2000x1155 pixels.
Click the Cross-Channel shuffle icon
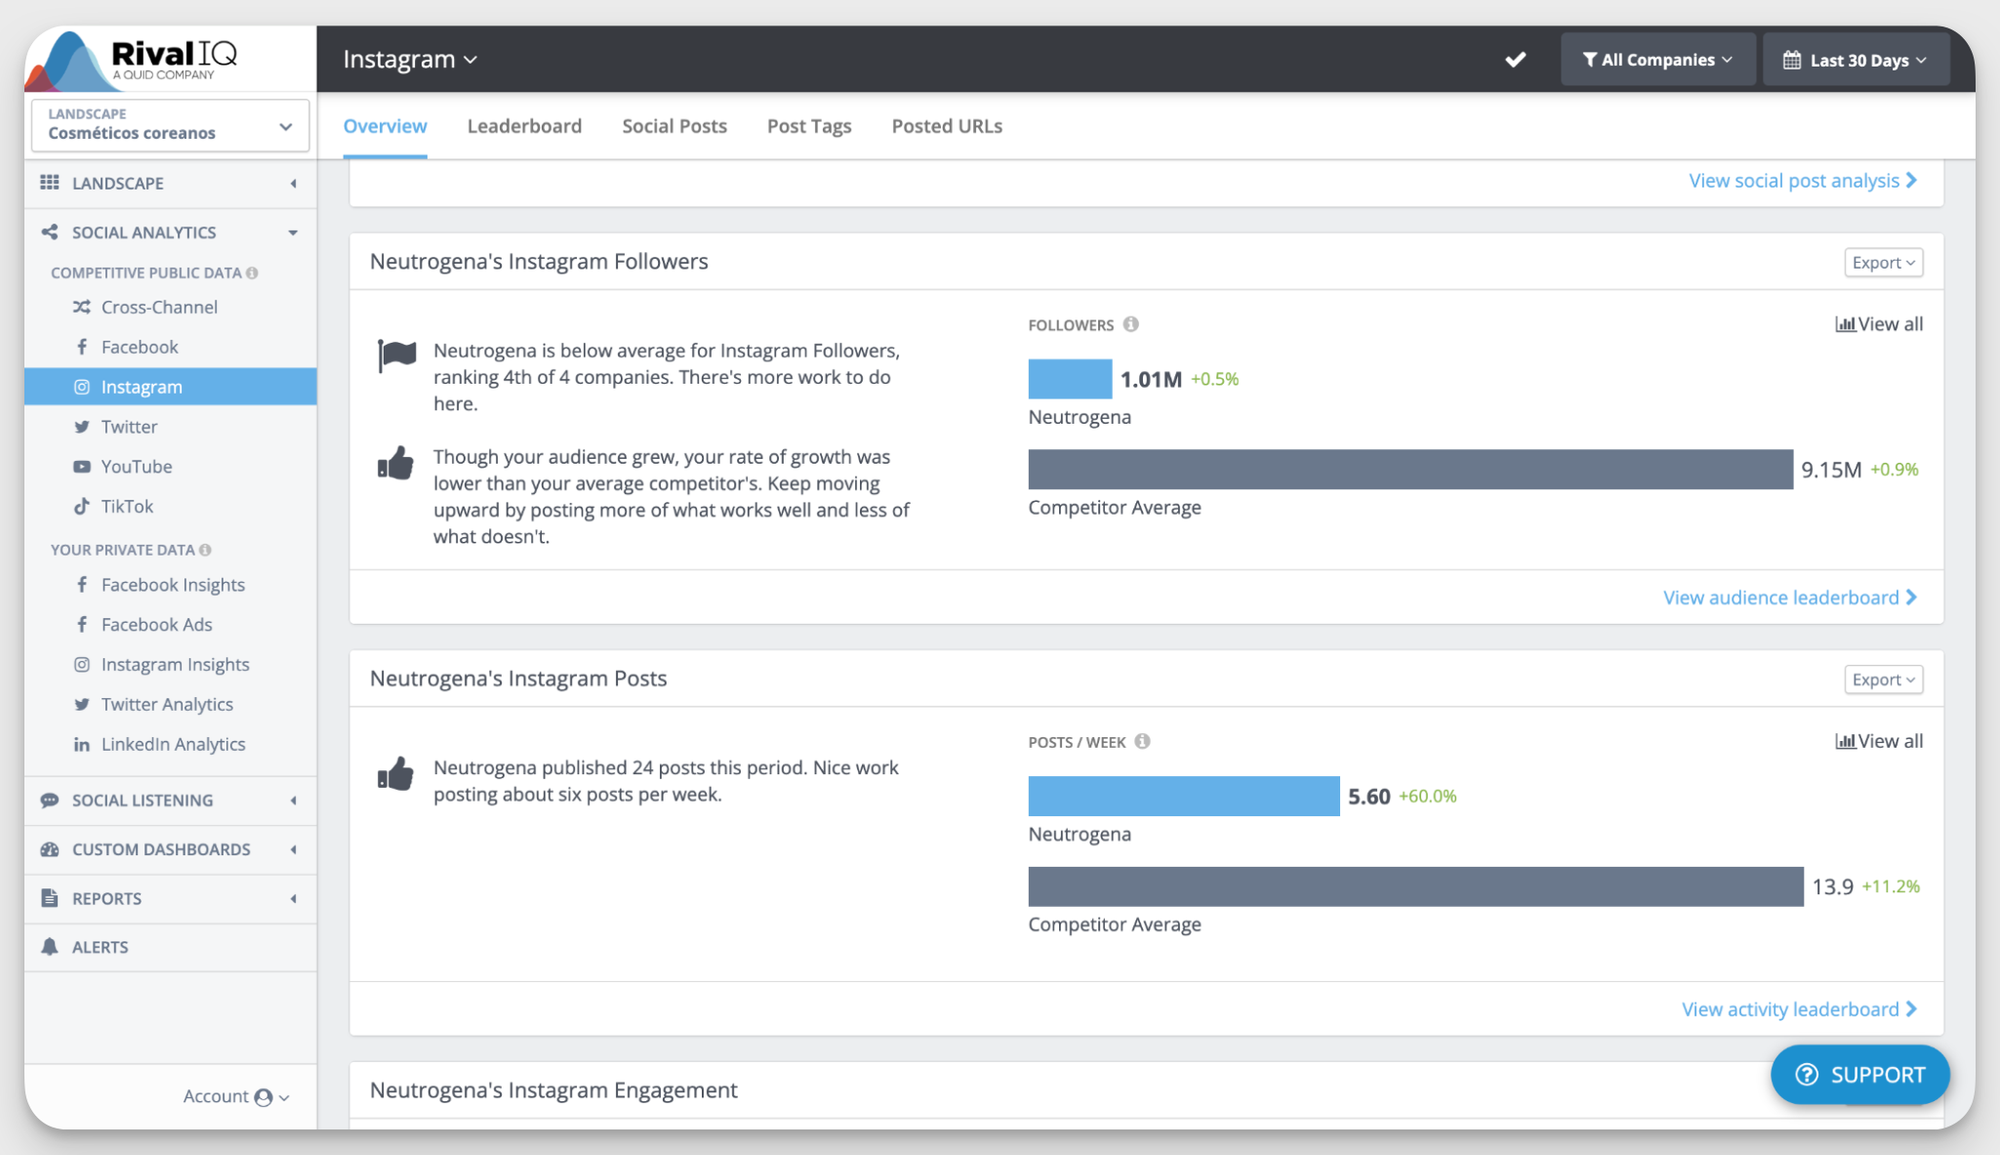[82, 307]
